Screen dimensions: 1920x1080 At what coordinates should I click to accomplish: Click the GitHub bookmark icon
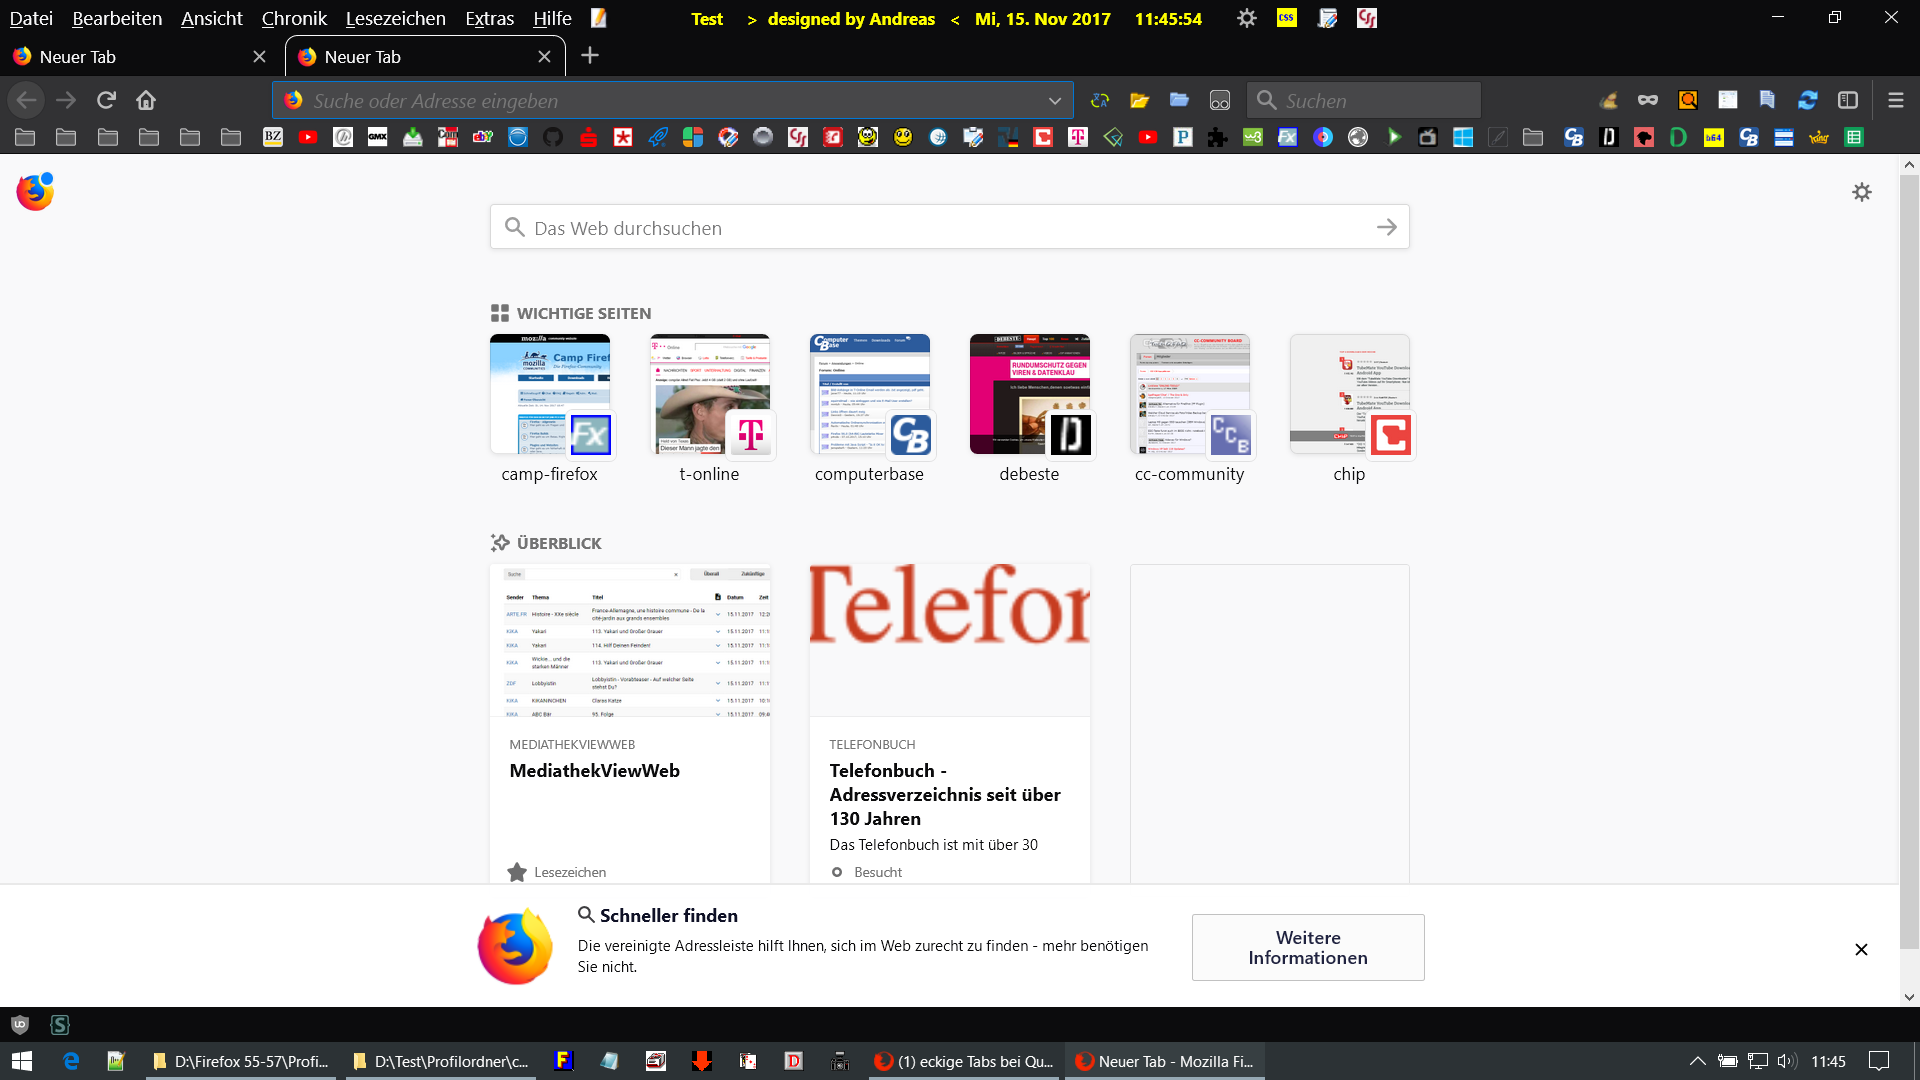(x=553, y=137)
